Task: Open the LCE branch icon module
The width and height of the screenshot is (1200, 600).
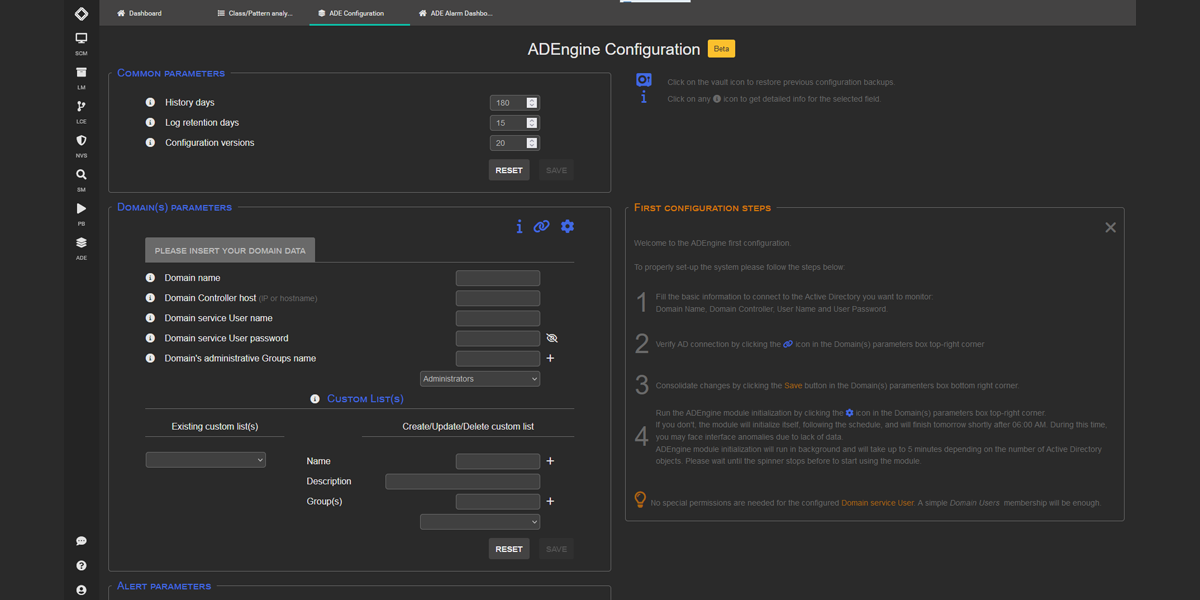Action: coord(81,108)
